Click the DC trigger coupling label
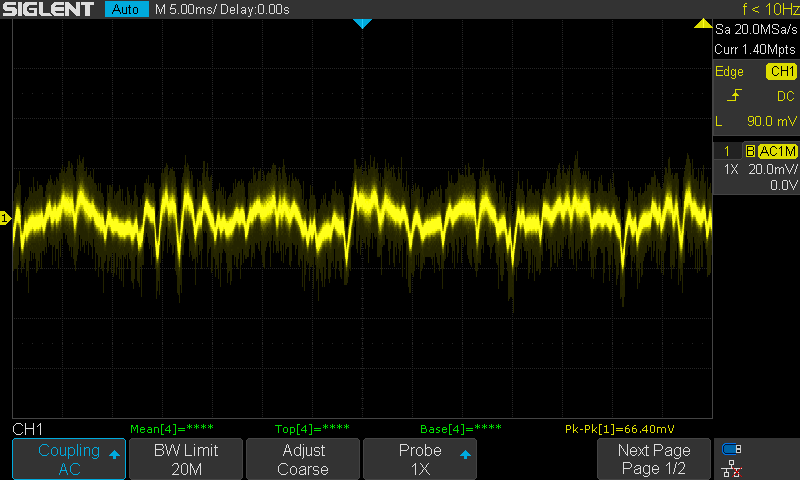Viewport: 800px width, 480px height. click(786, 96)
